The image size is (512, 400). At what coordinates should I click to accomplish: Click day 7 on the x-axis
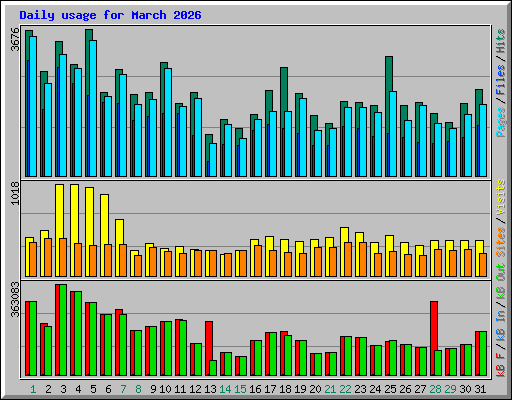coord(123,389)
